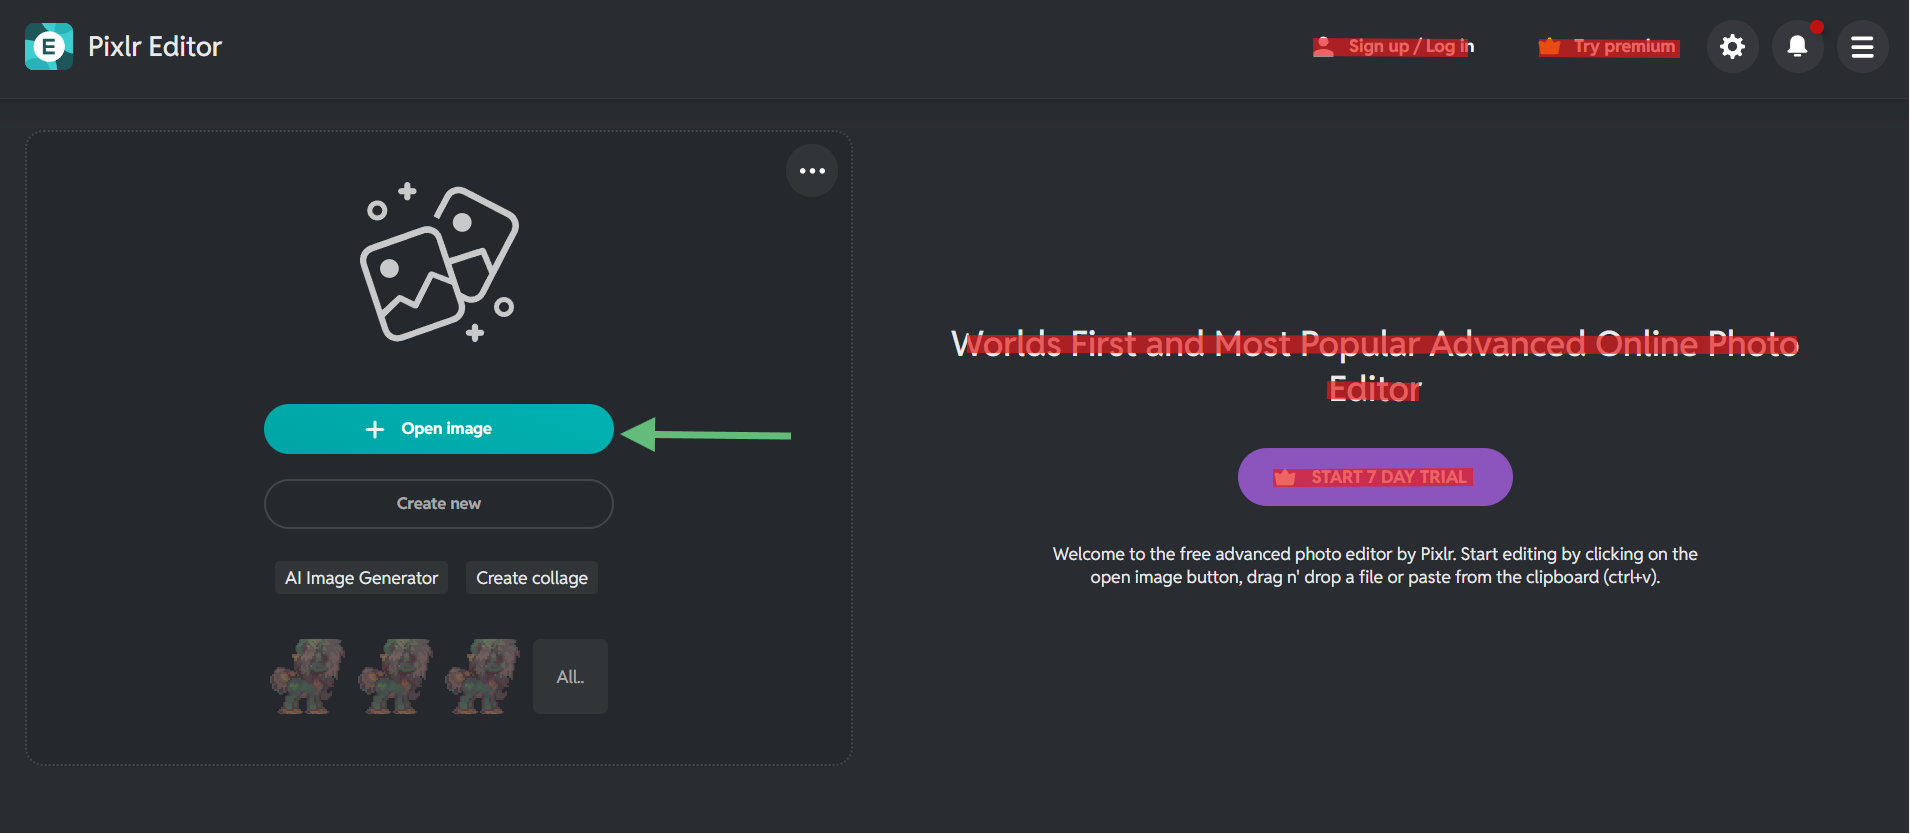Click the Pixlr Editor logo icon
1910x834 pixels.
pos(49,46)
